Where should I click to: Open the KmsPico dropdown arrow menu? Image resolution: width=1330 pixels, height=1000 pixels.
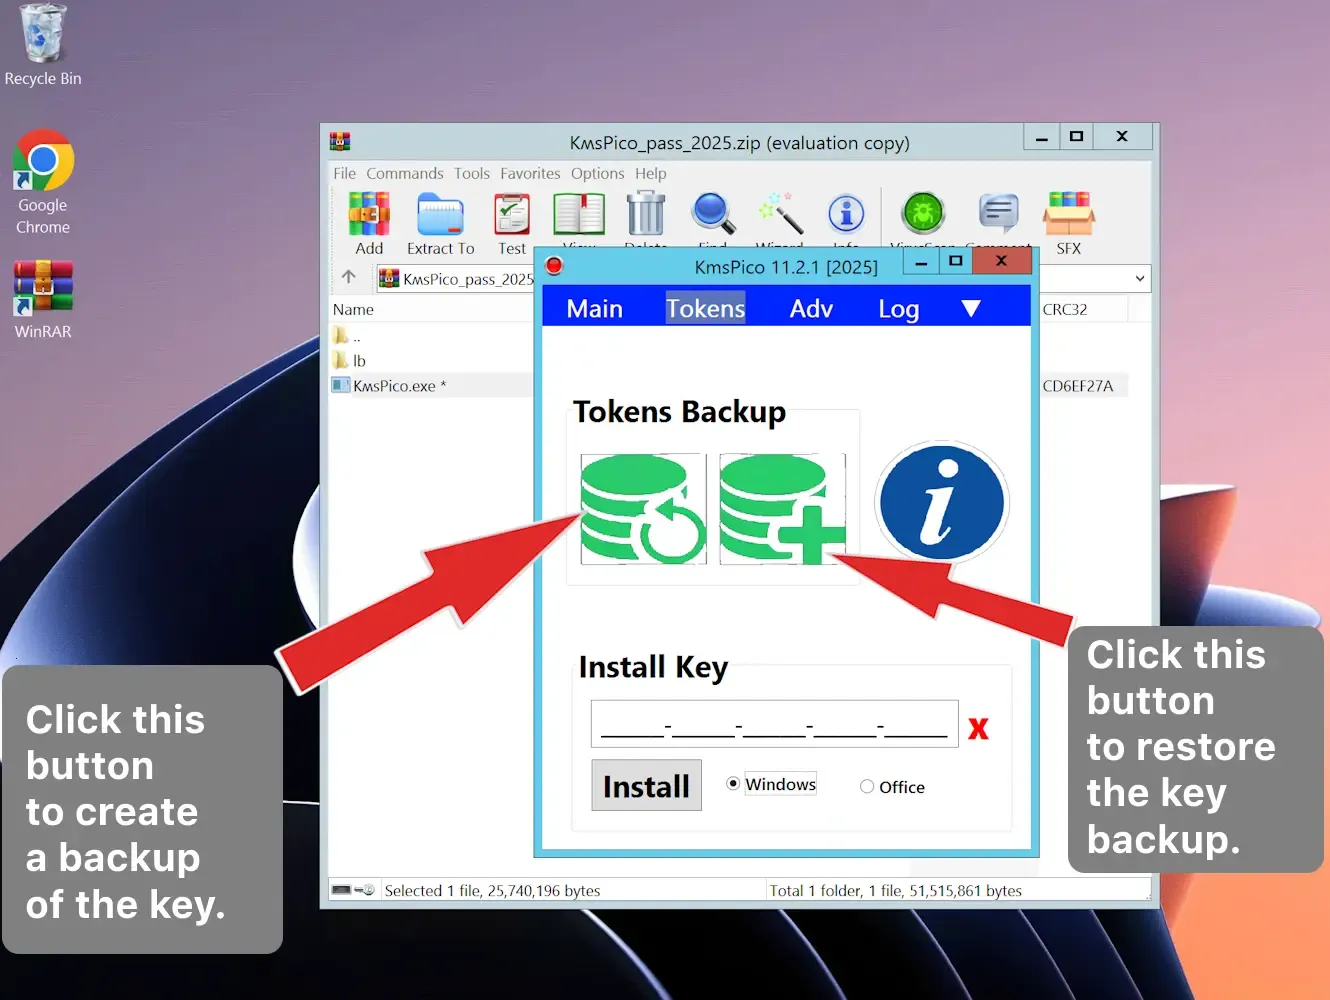pos(971,310)
